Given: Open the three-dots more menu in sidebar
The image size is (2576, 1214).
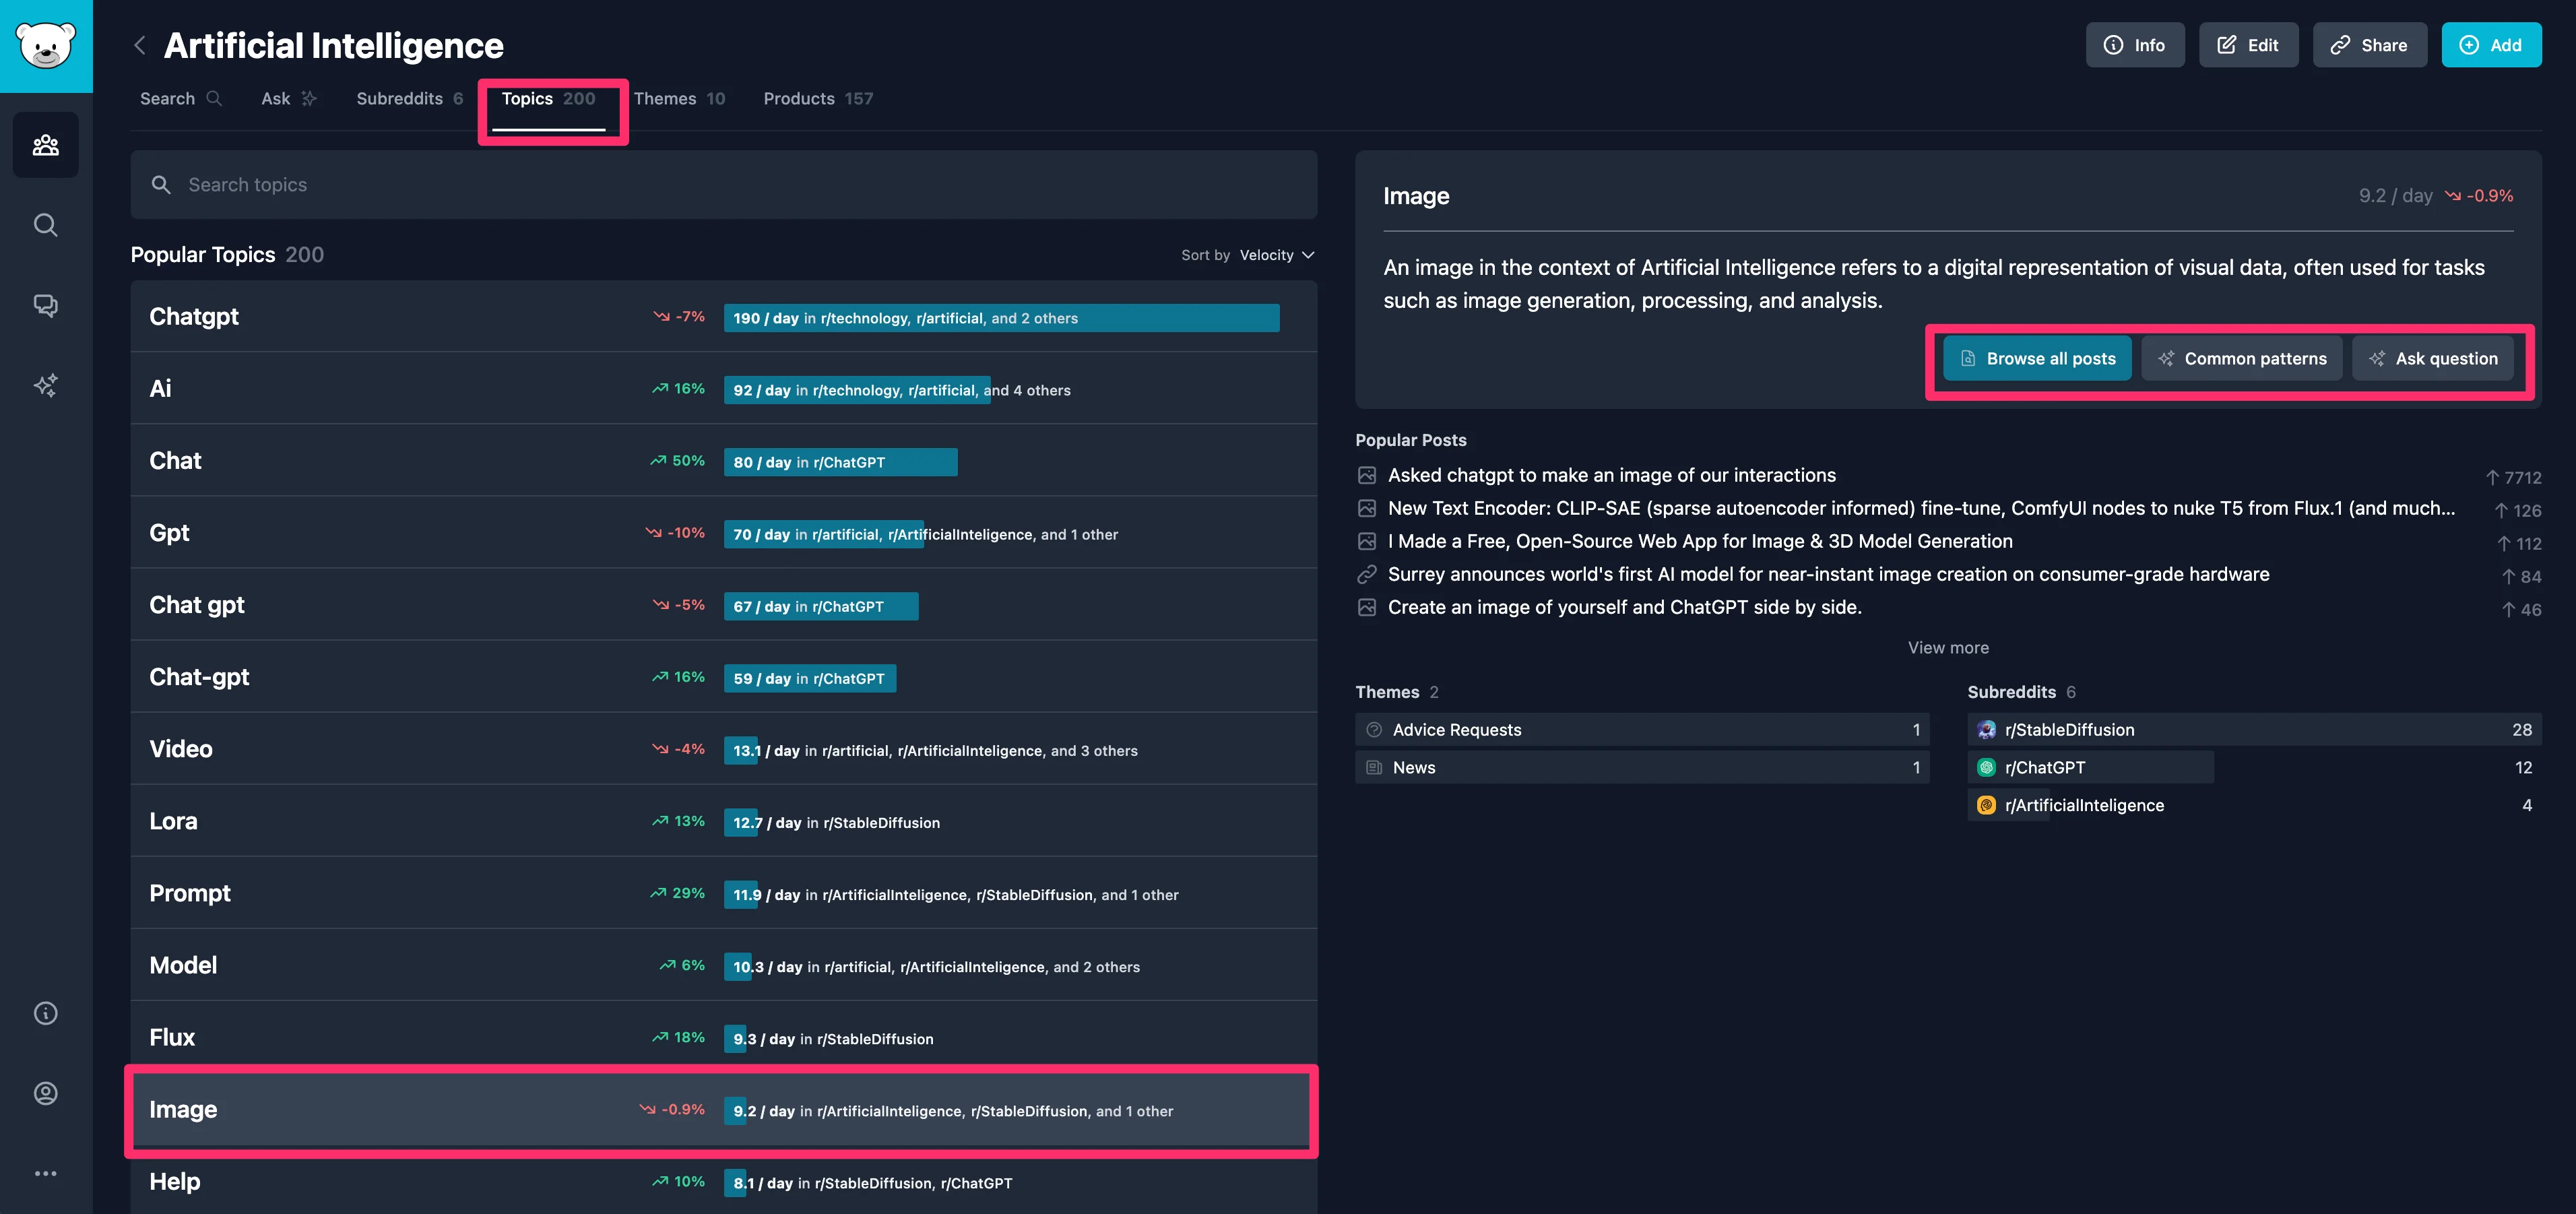Looking at the screenshot, I should point(46,1173).
